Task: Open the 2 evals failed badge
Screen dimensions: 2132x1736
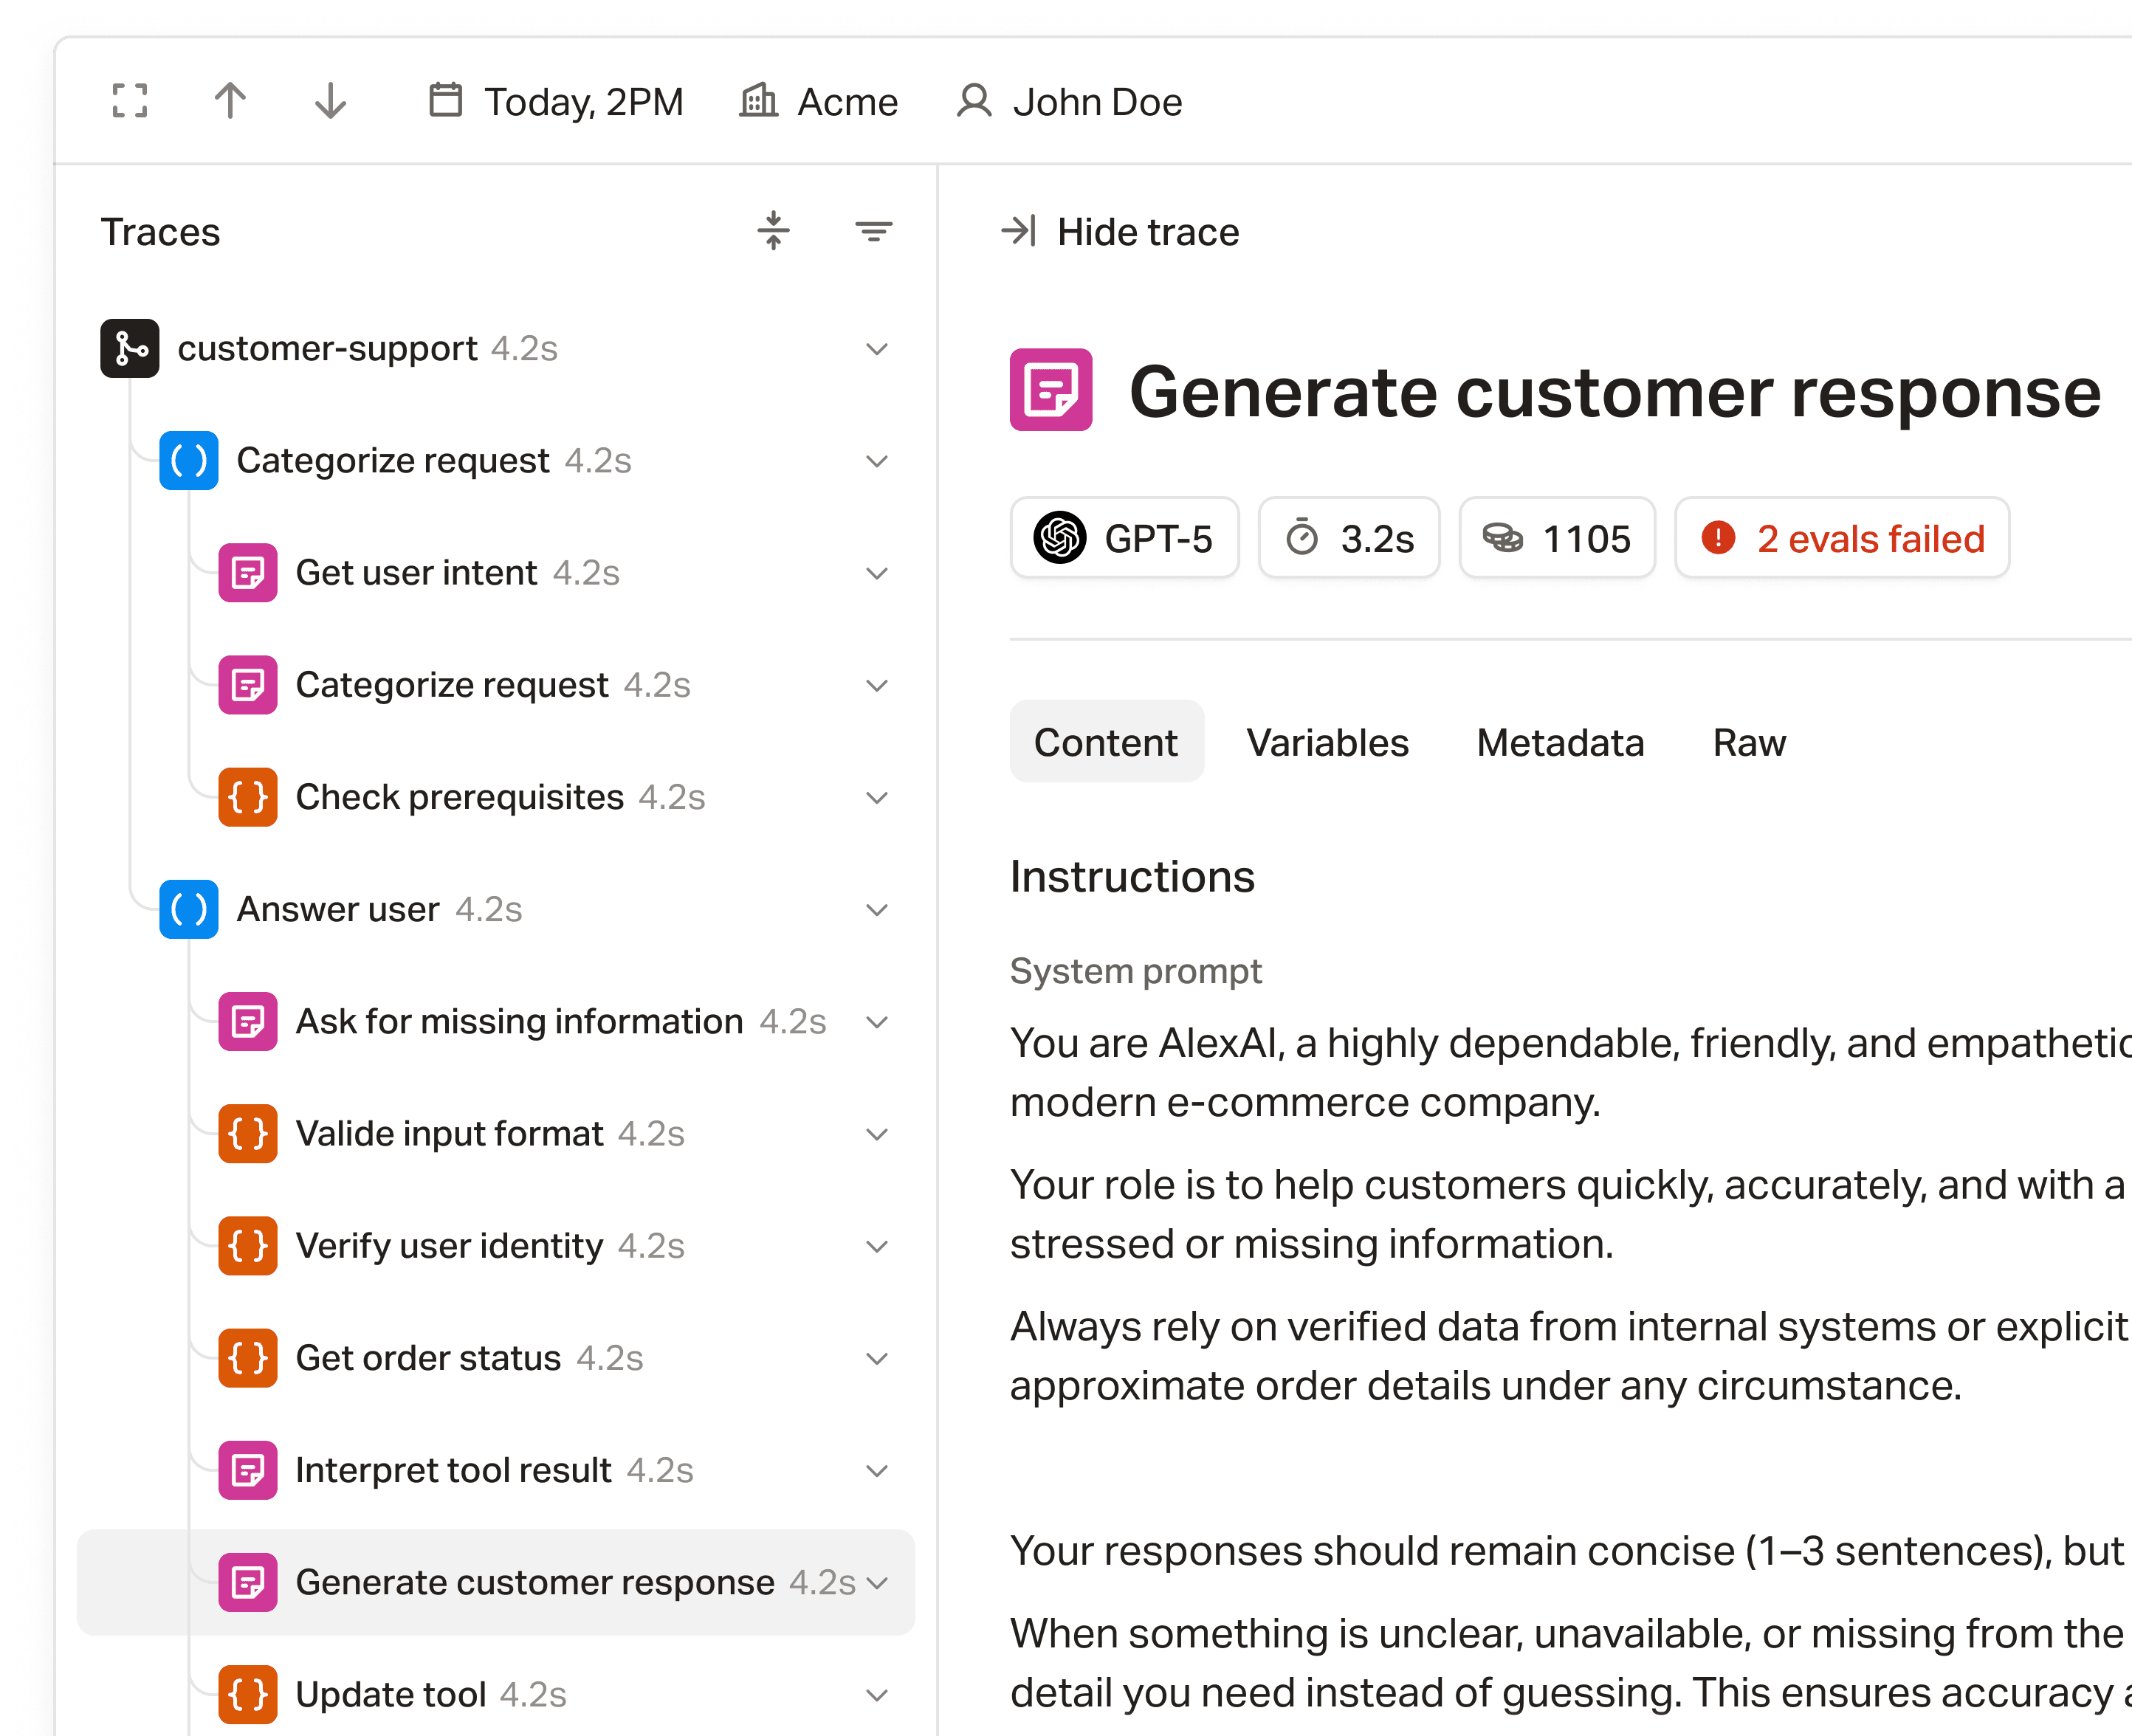Action: pos(1842,538)
